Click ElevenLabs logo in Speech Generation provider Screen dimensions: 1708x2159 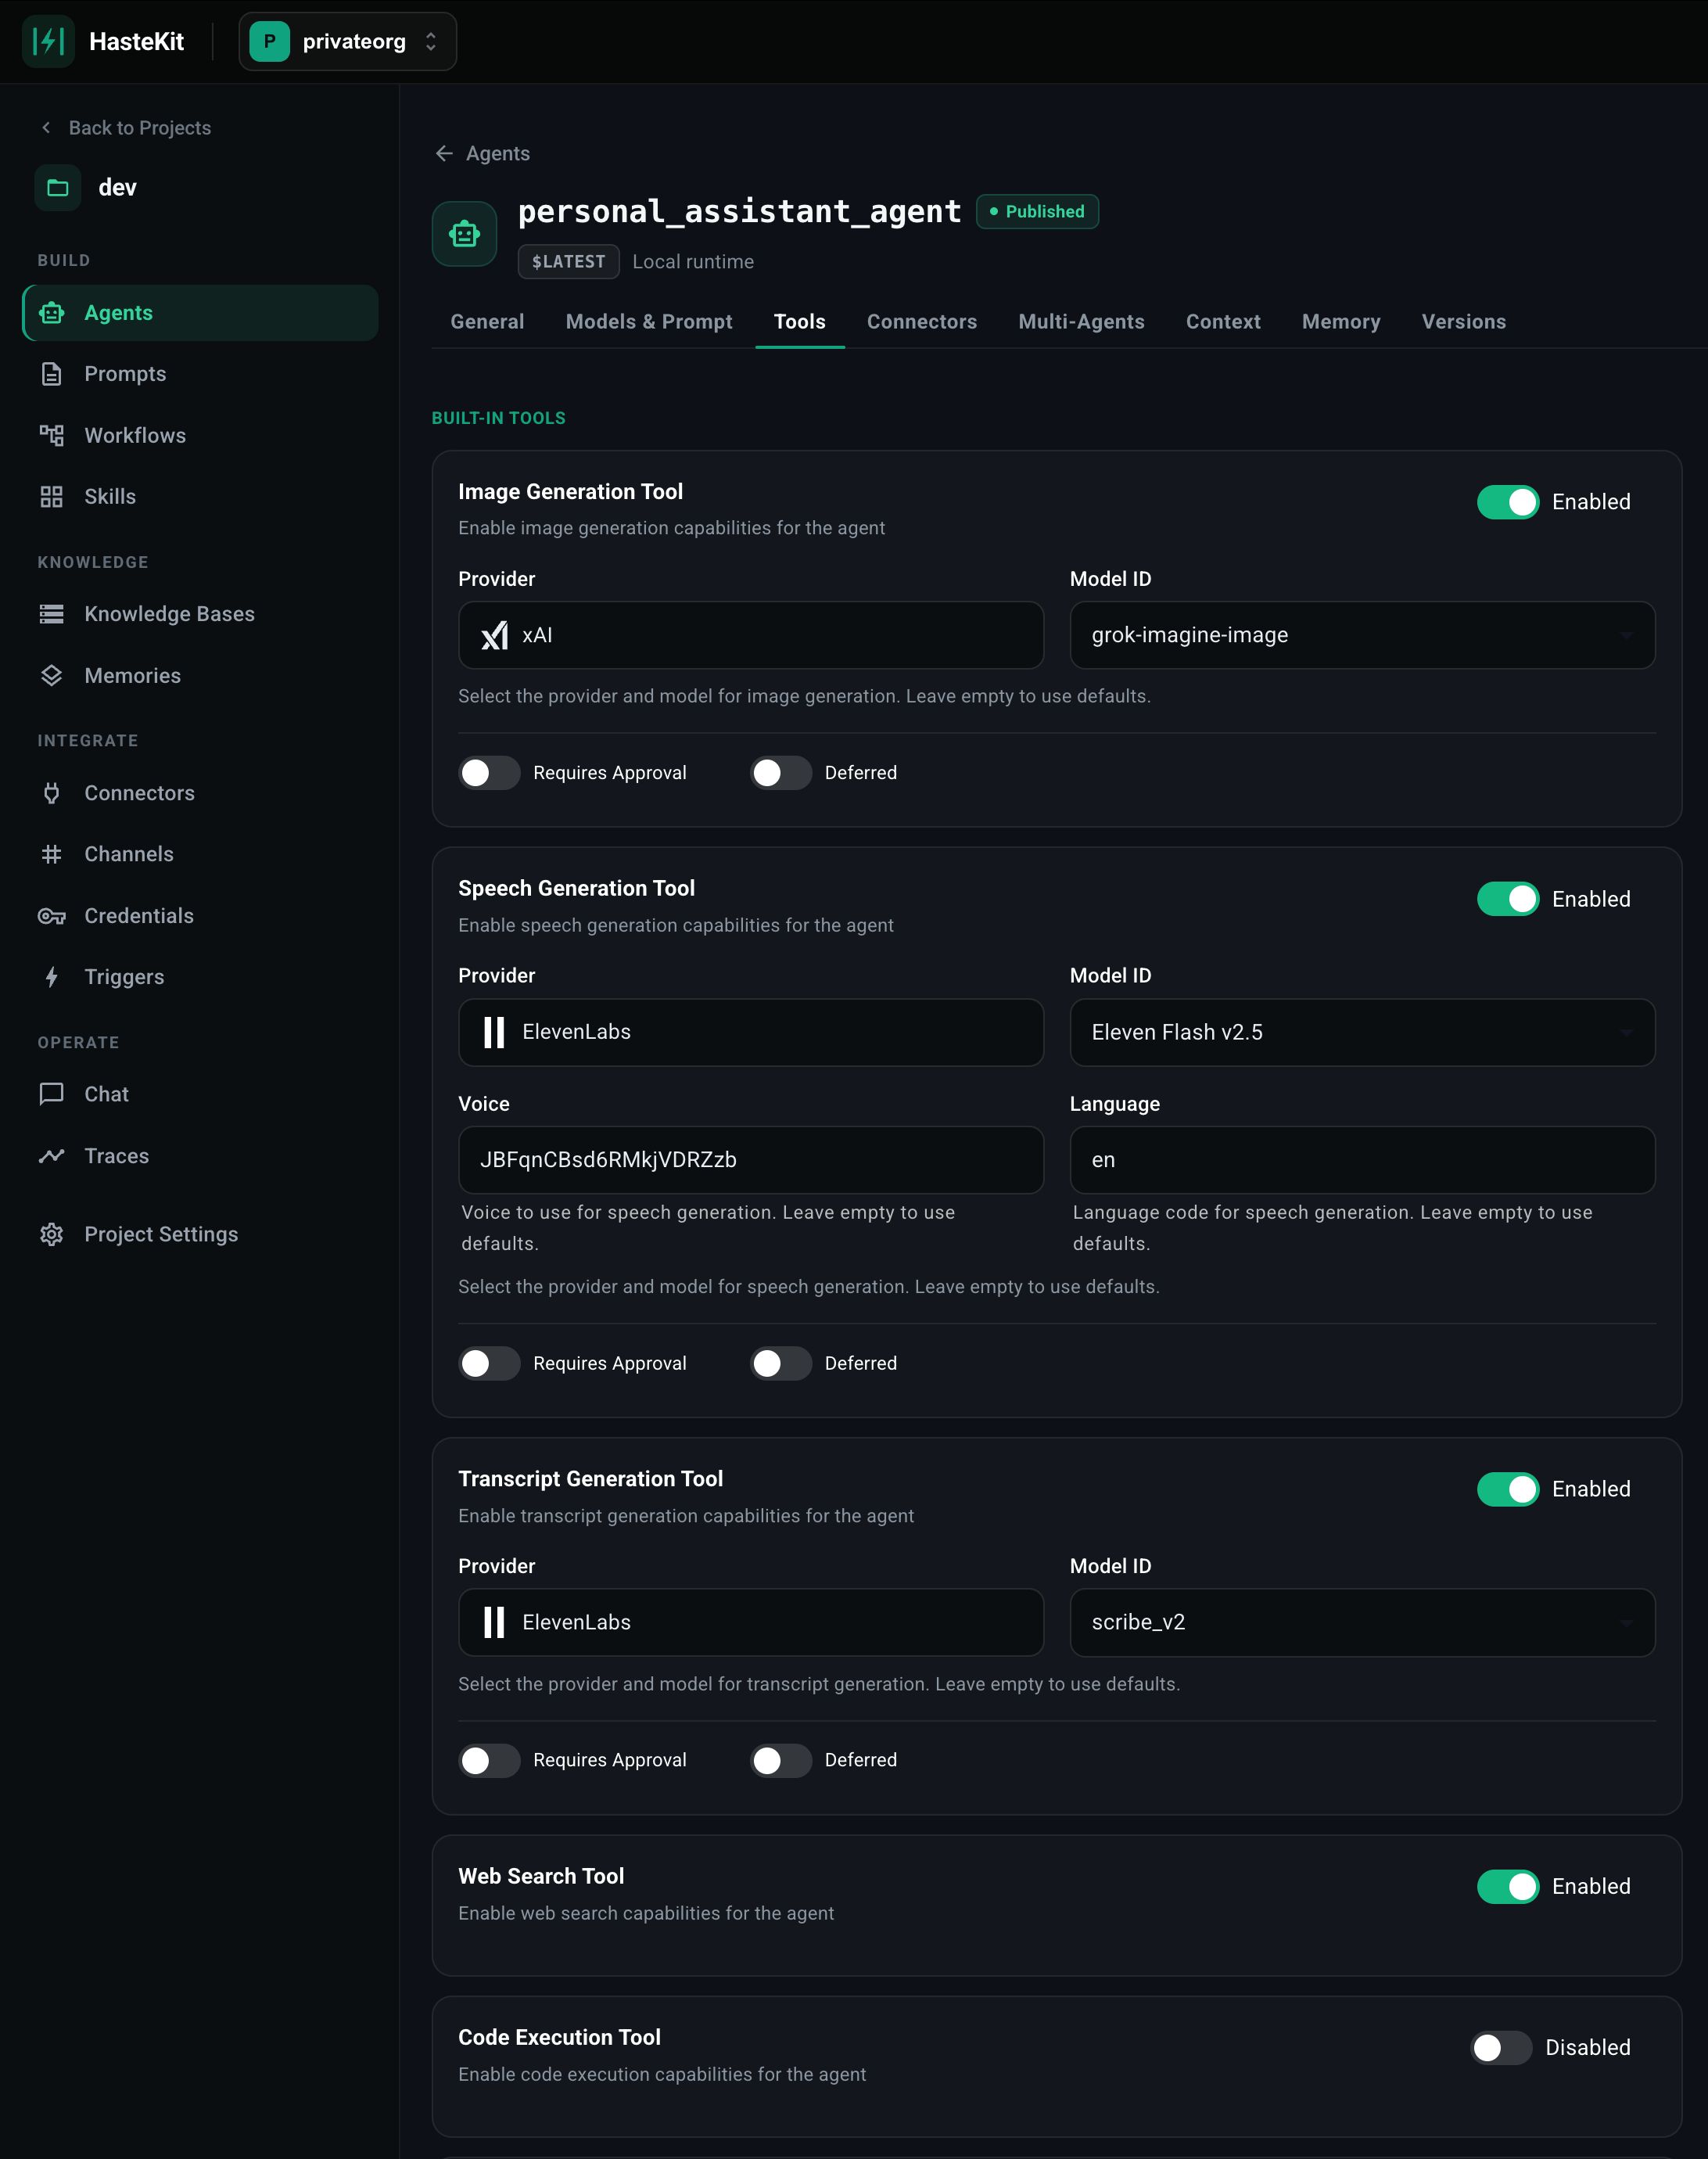494,1032
